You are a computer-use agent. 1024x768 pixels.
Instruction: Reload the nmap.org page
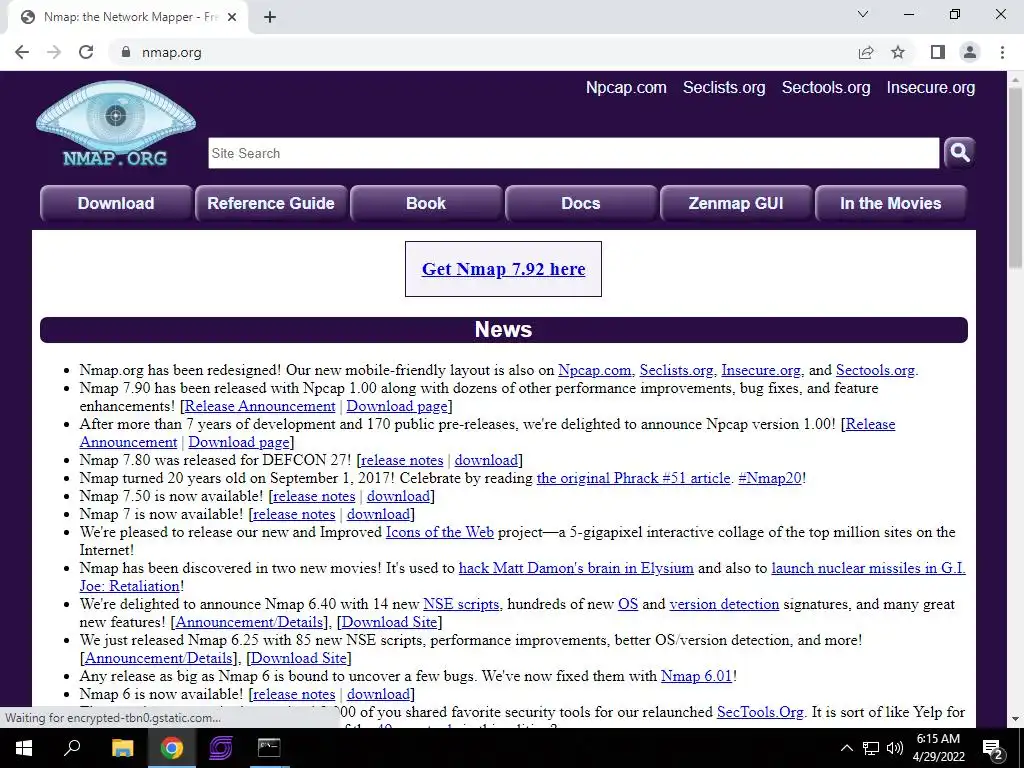(86, 52)
